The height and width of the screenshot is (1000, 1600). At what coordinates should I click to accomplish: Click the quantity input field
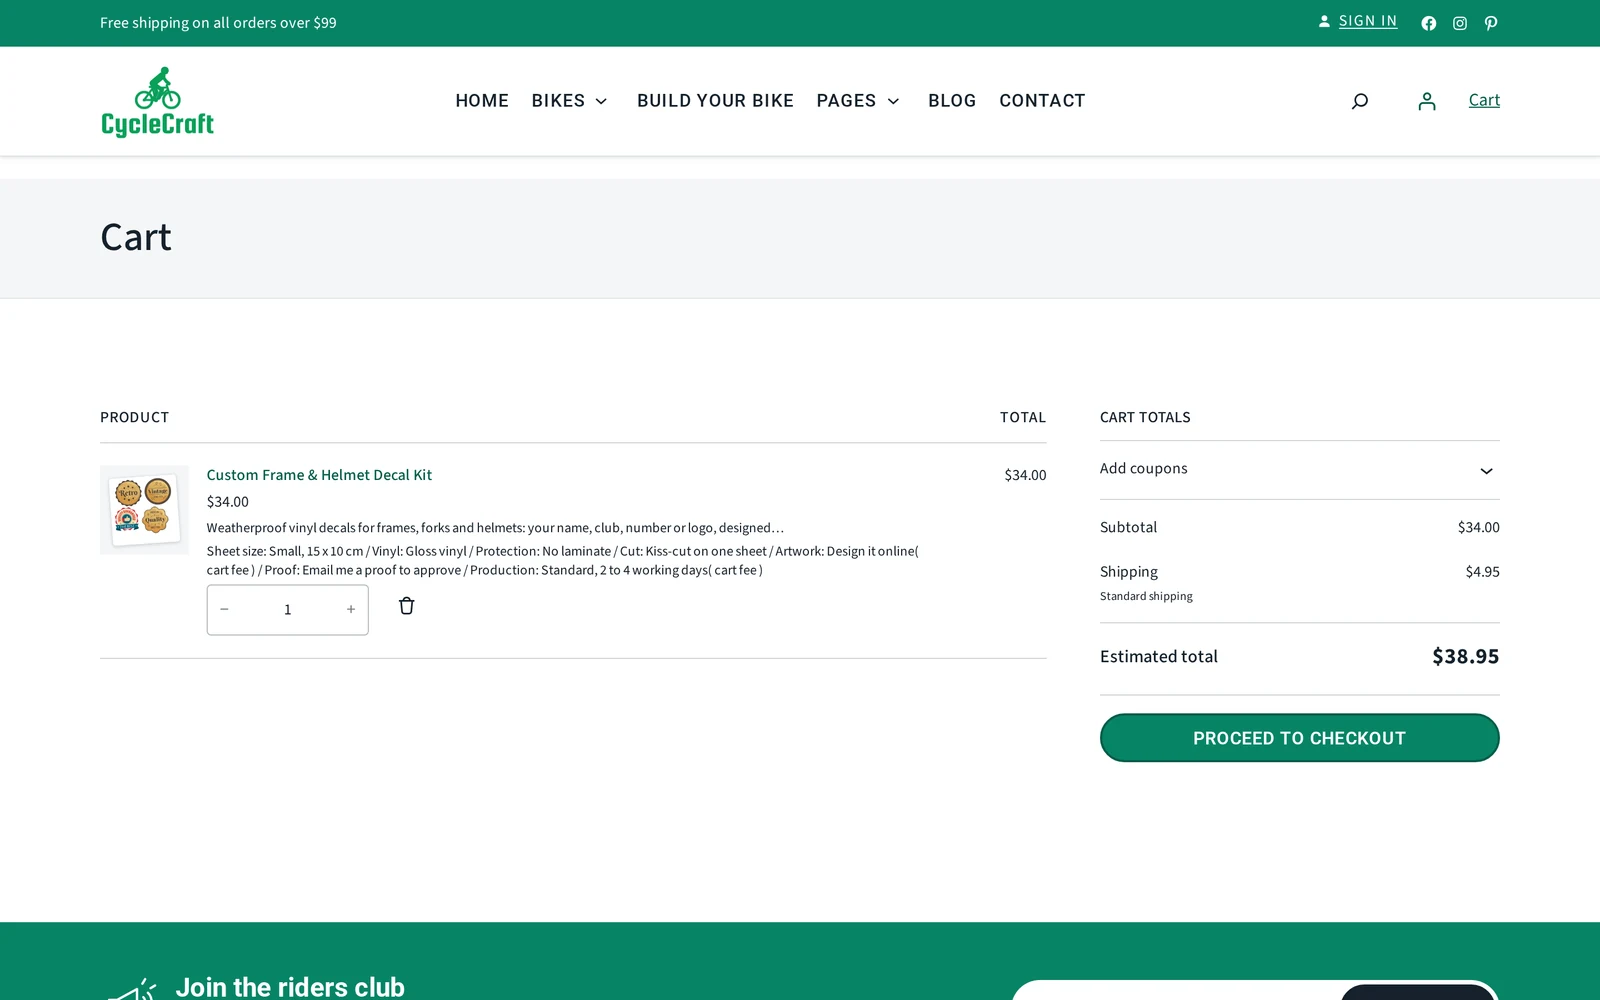pos(288,609)
